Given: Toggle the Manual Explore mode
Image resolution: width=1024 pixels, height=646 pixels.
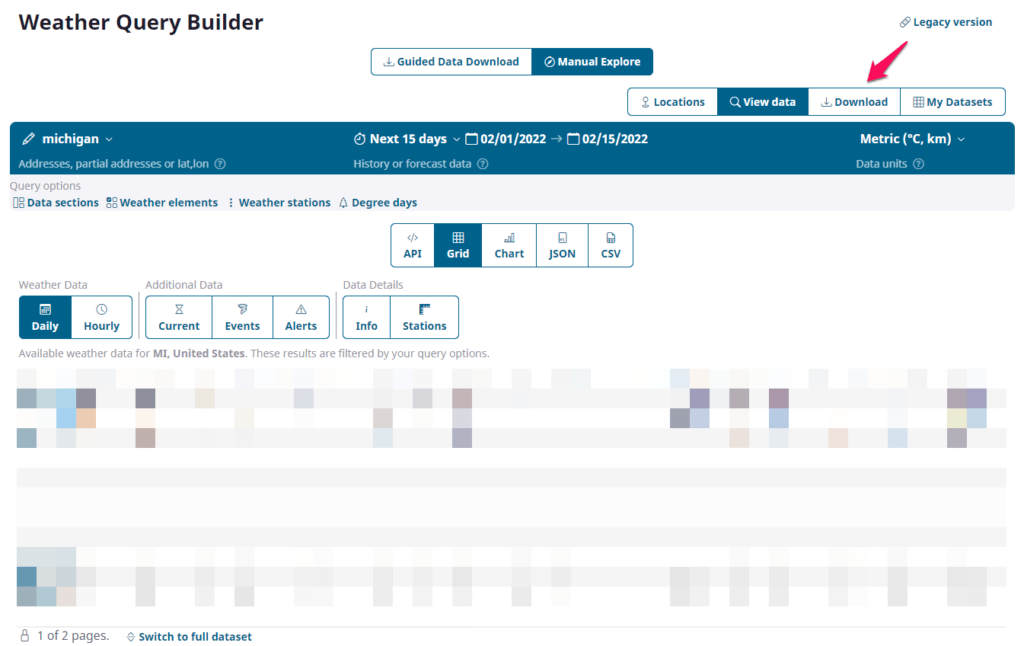Looking at the screenshot, I should [592, 62].
